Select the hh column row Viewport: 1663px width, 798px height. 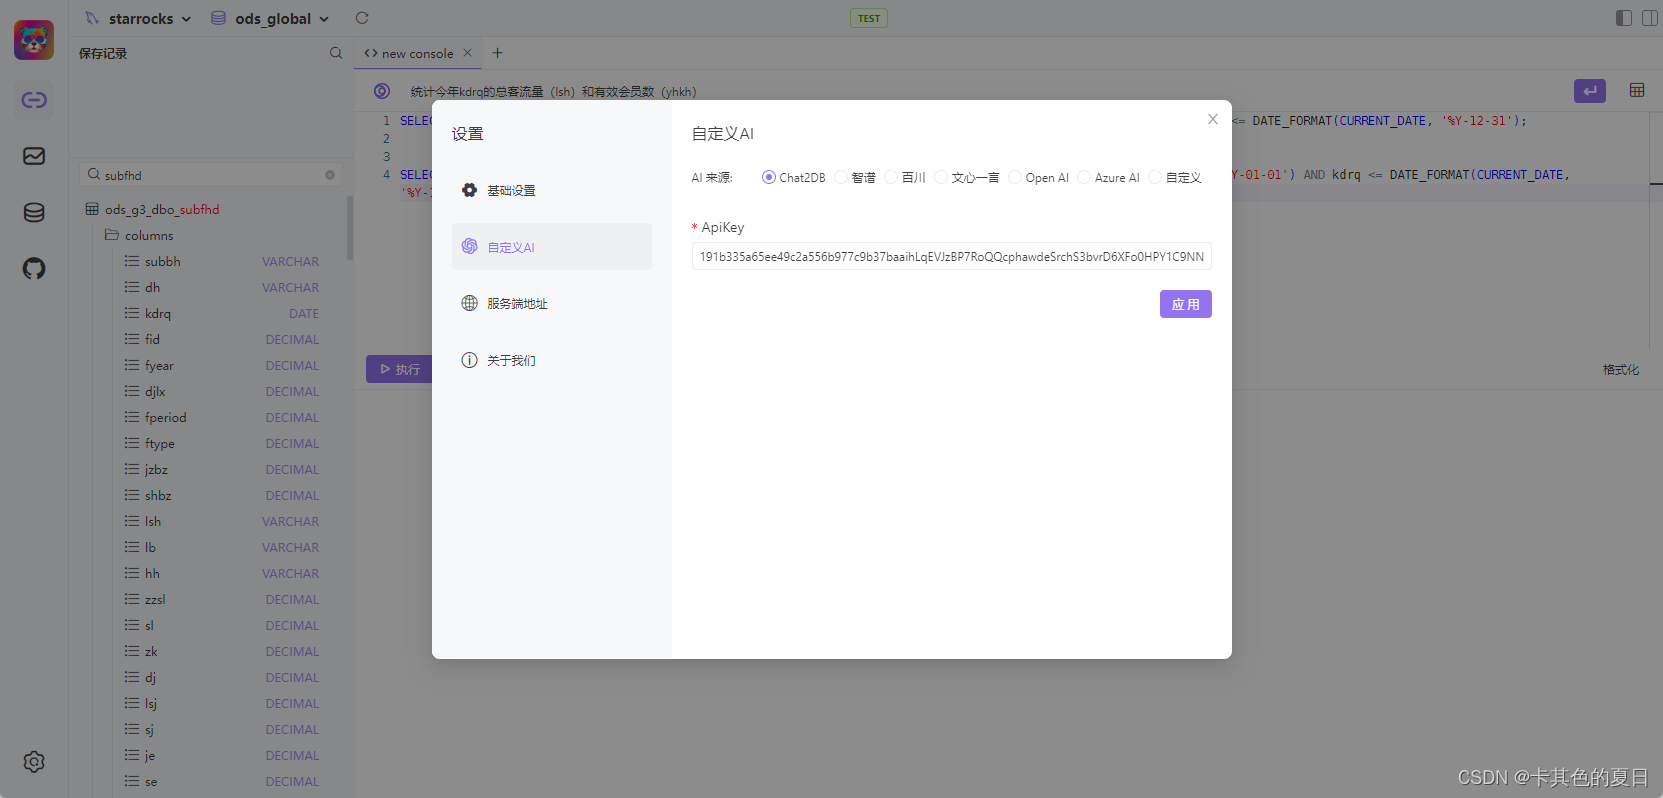[x=222, y=573]
